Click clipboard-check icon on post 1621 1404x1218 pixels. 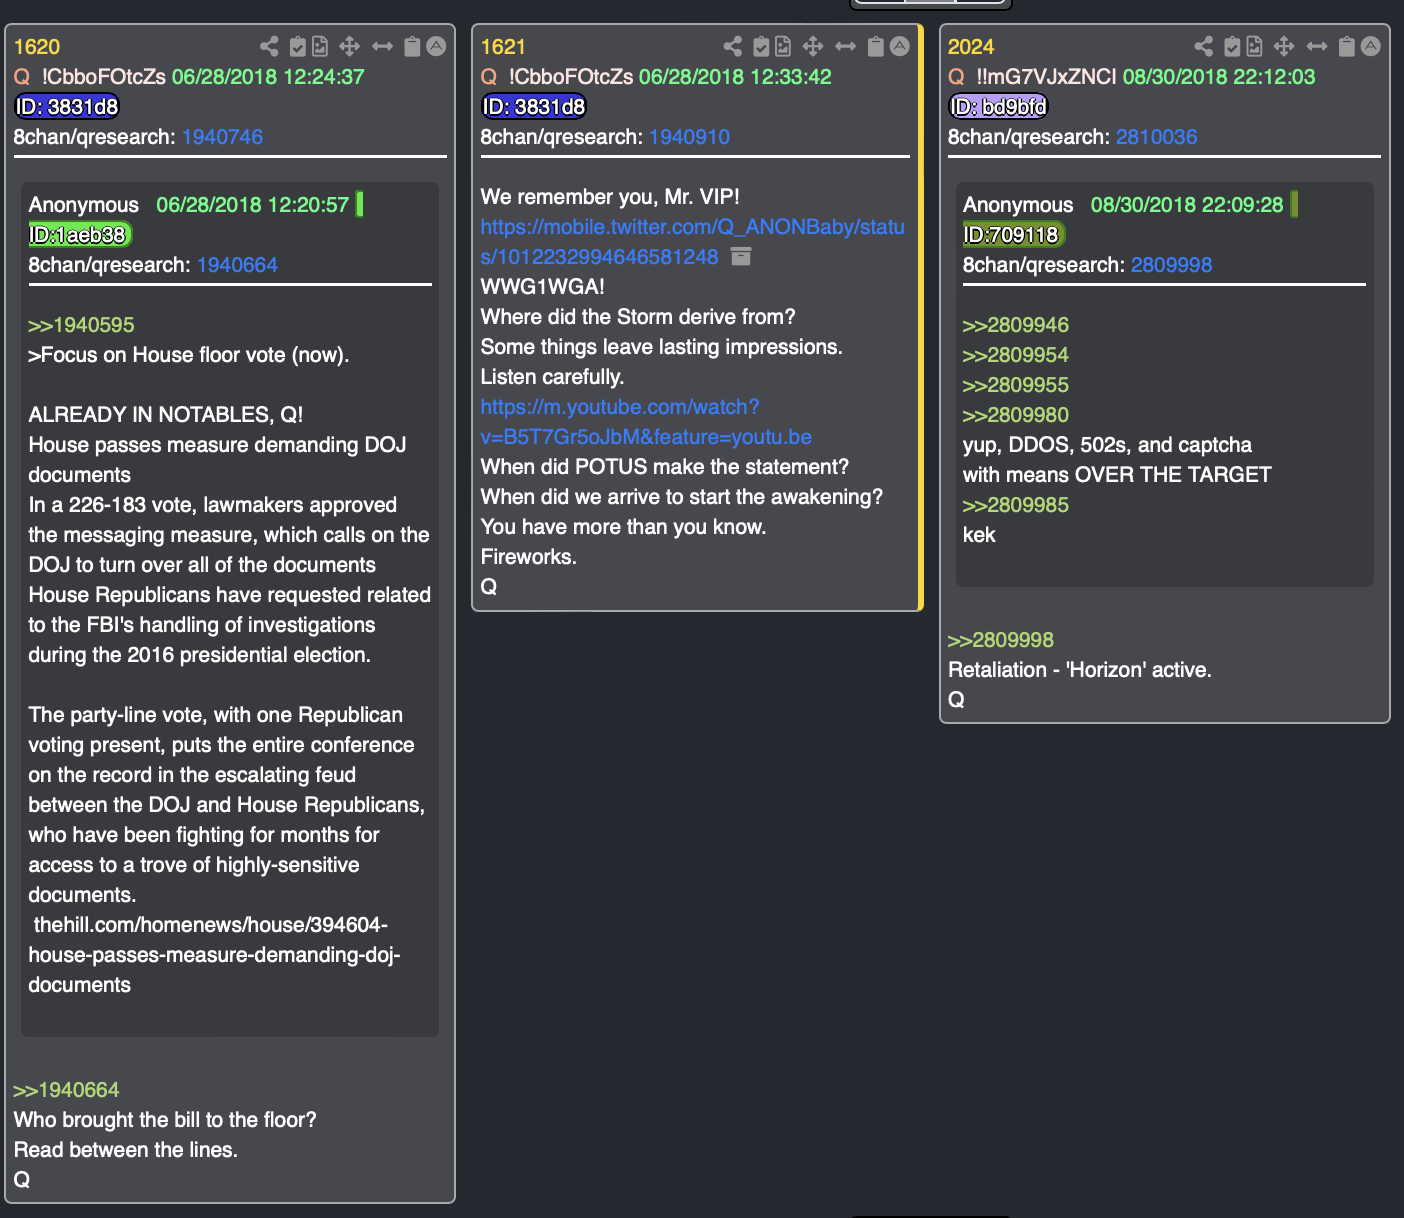click(761, 46)
